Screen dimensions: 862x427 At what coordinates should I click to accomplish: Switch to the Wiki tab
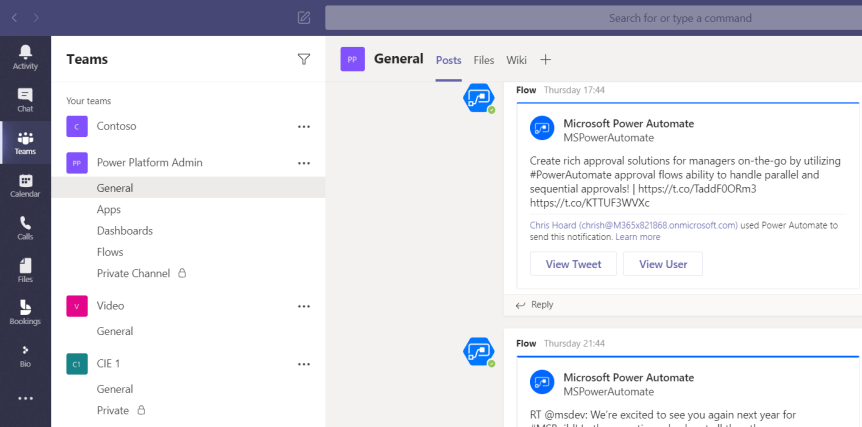point(516,60)
